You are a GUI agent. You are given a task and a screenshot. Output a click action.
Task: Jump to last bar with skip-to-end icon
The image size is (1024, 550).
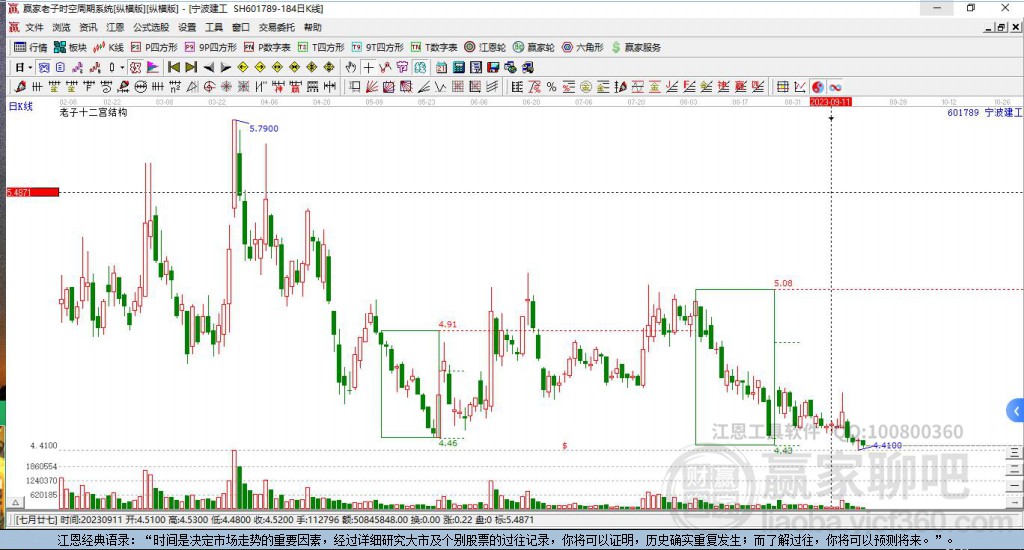pyautogui.click(x=191, y=67)
